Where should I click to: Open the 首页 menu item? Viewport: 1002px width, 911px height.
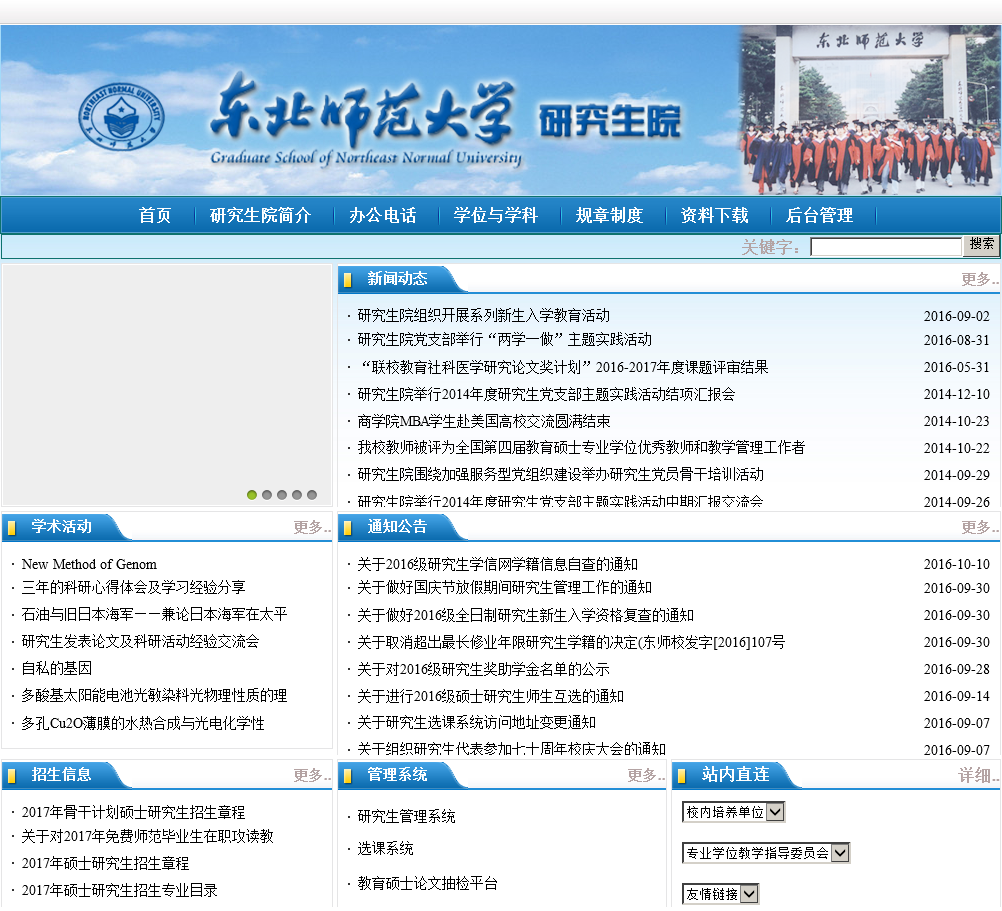pos(155,215)
